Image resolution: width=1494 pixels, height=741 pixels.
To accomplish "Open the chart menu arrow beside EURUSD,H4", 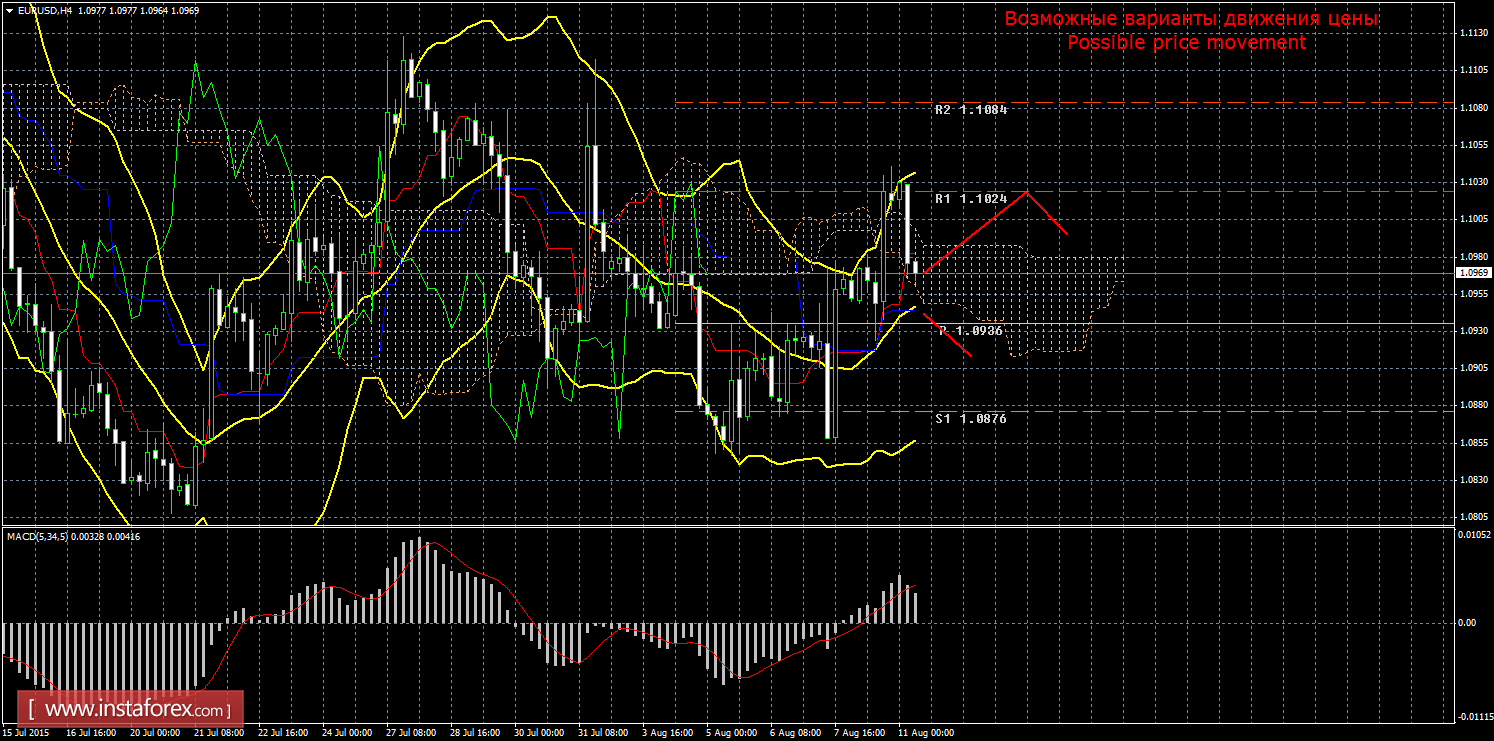I will [x=8, y=10].
